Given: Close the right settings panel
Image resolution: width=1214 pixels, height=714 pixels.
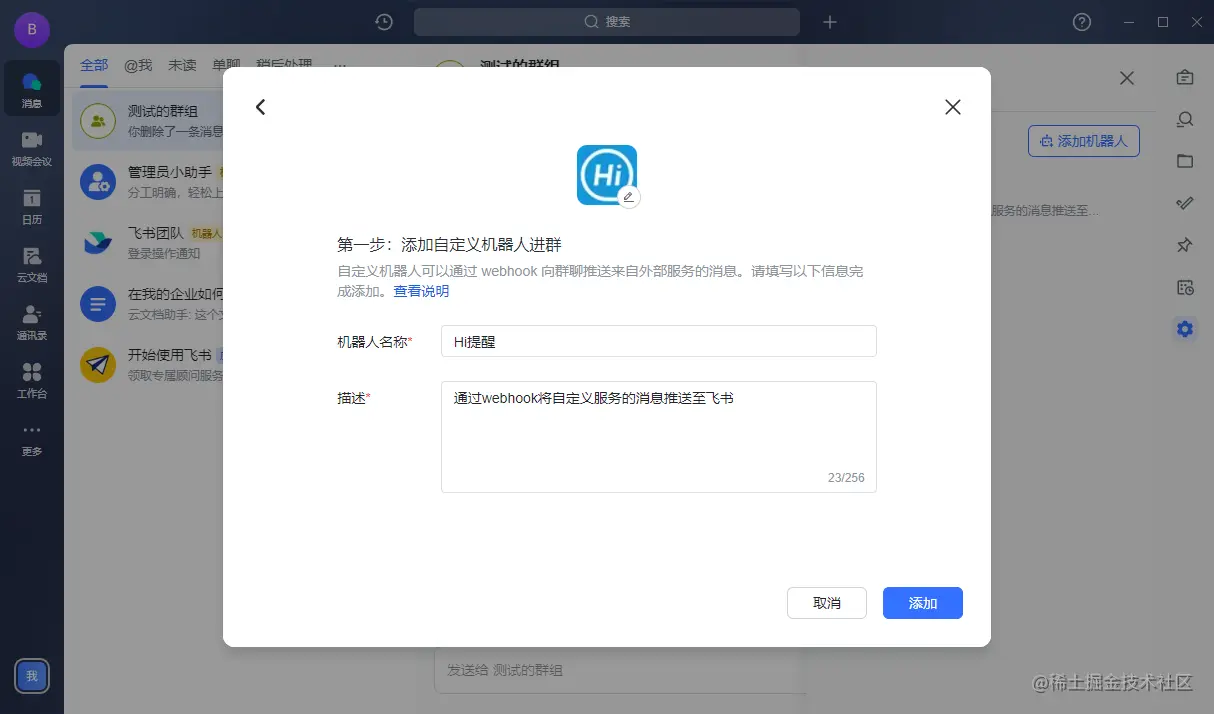Looking at the screenshot, I should click(x=1127, y=78).
